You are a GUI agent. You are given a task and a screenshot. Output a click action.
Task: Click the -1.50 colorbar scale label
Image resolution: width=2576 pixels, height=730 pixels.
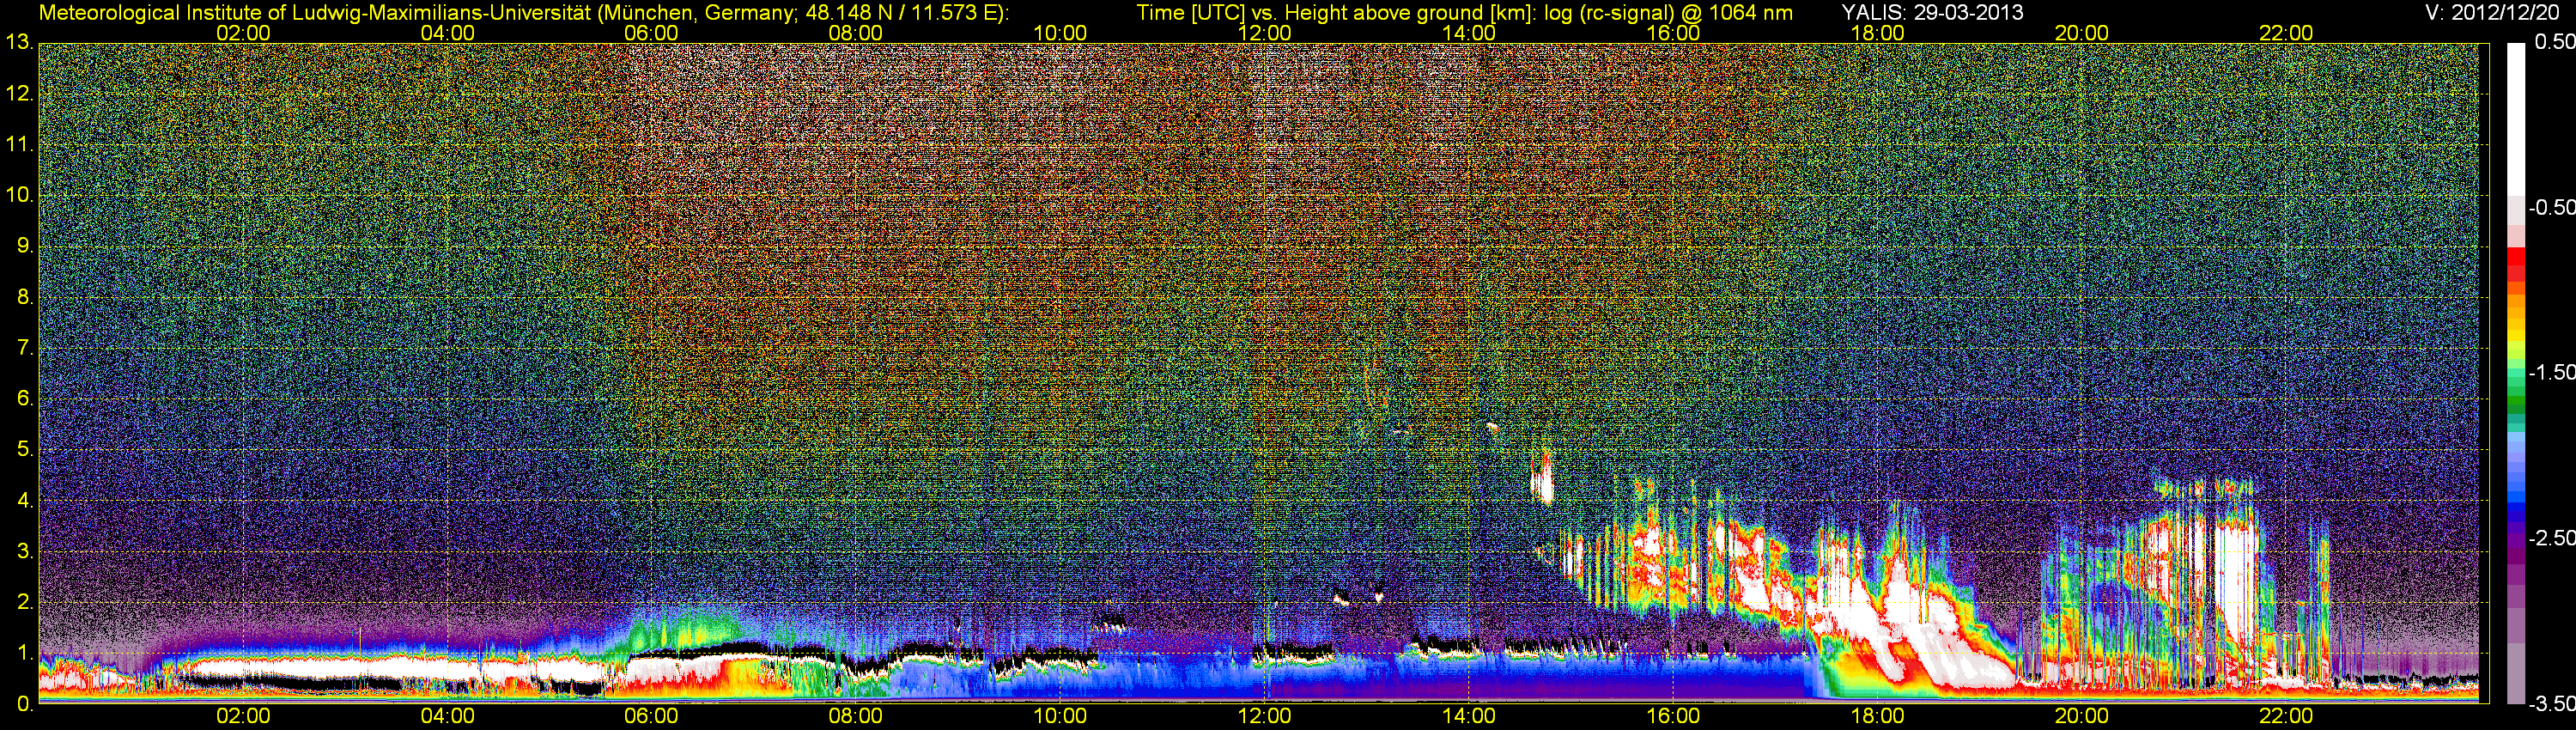(2551, 372)
